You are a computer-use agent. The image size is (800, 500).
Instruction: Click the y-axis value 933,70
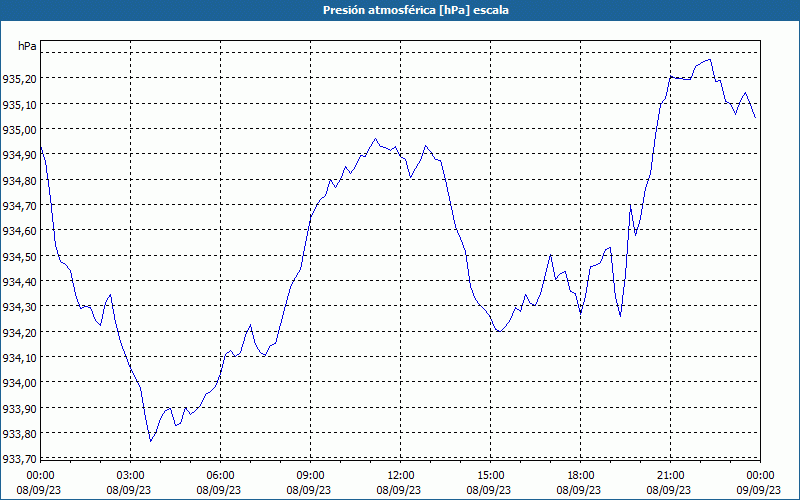[19, 459]
